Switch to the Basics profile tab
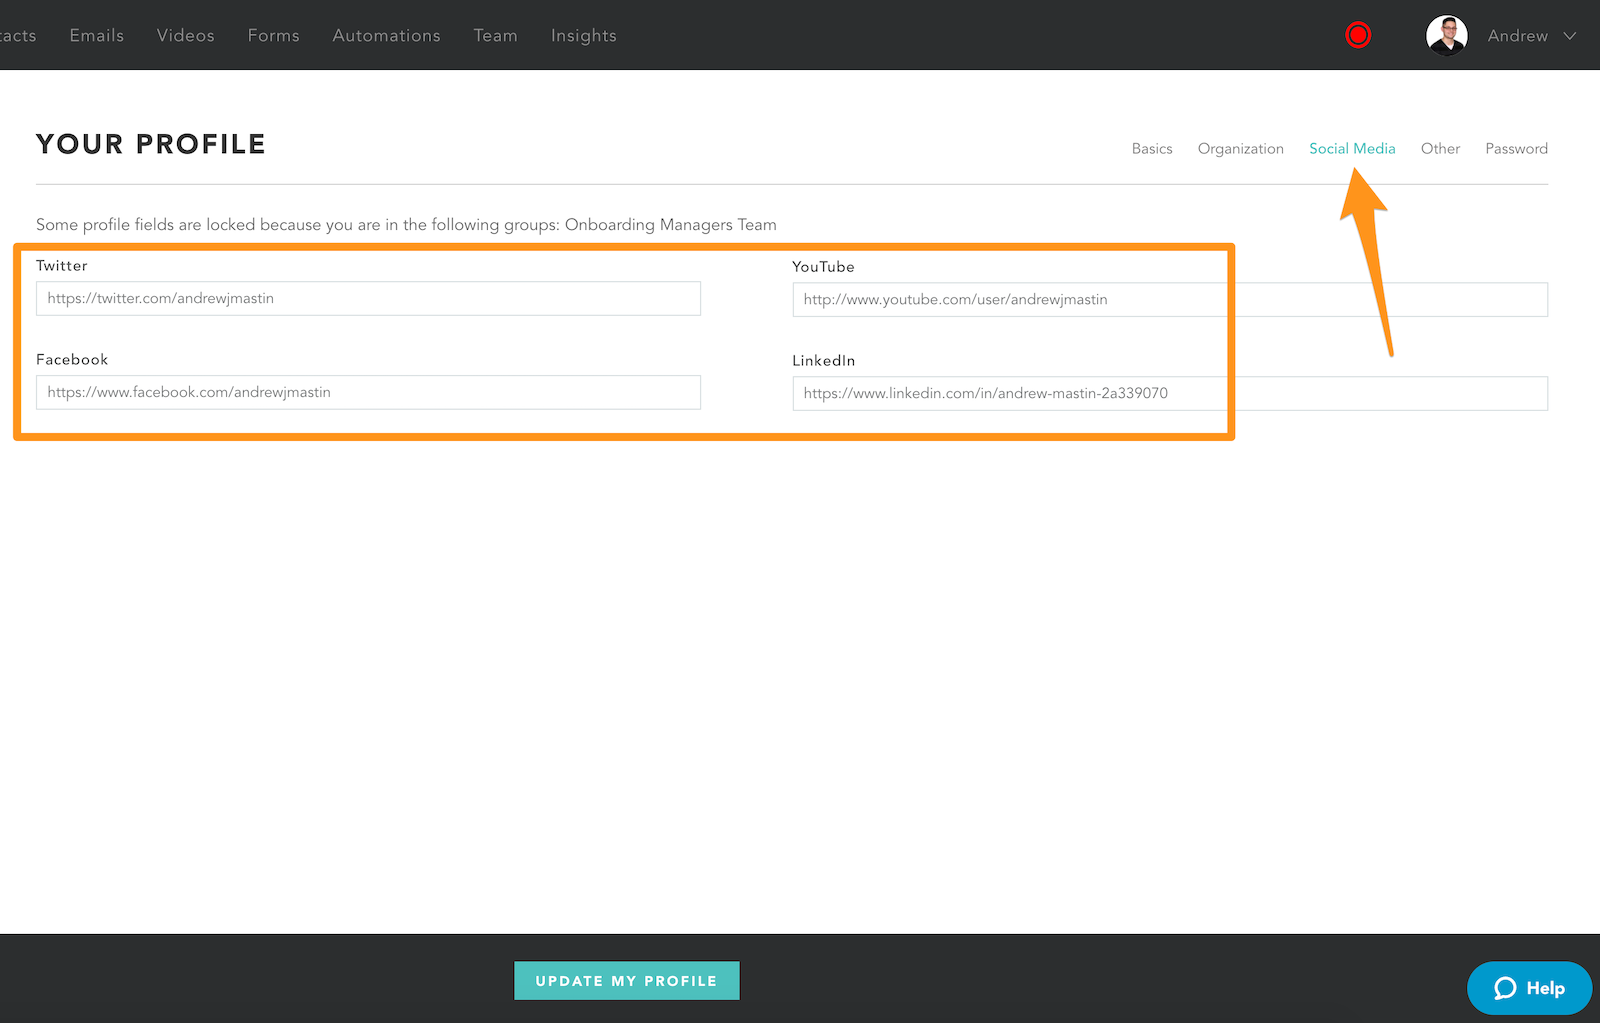The height and width of the screenshot is (1023, 1600). coord(1152,148)
